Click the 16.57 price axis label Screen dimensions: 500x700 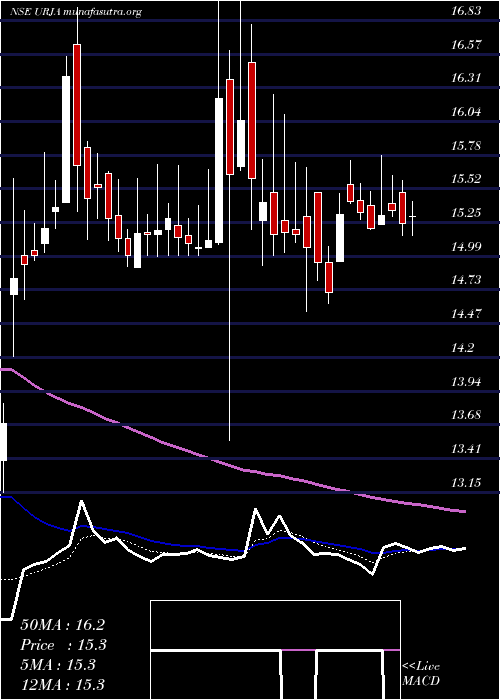pos(466,44)
